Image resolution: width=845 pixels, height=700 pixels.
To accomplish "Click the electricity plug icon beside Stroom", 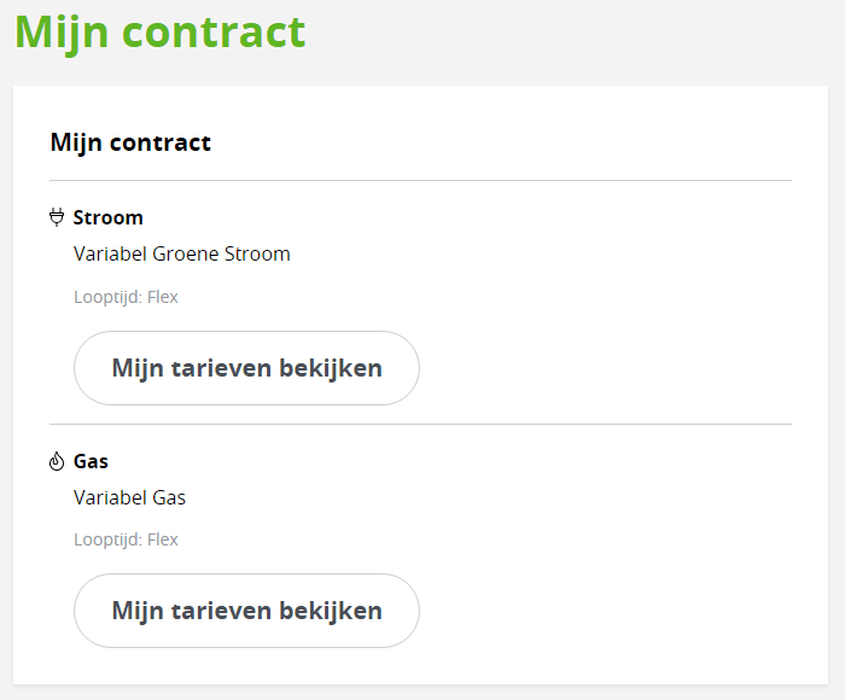I will coord(57,217).
